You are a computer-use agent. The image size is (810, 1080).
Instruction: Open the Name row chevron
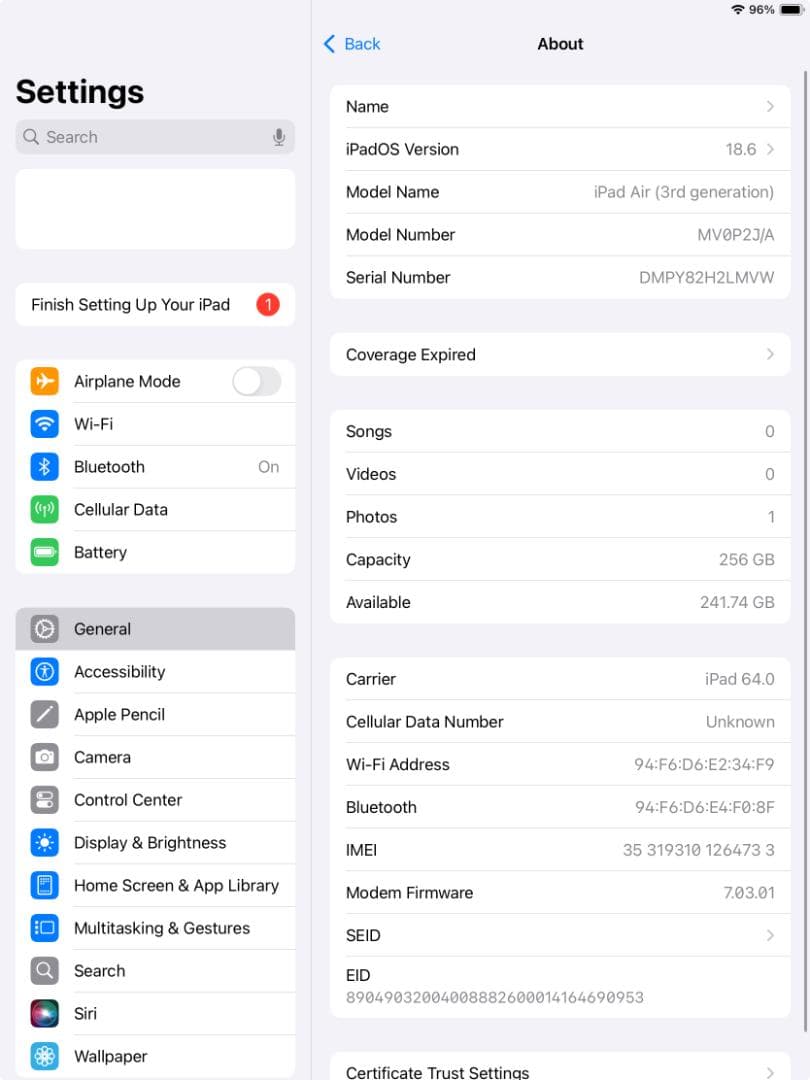[x=770, y=106]
